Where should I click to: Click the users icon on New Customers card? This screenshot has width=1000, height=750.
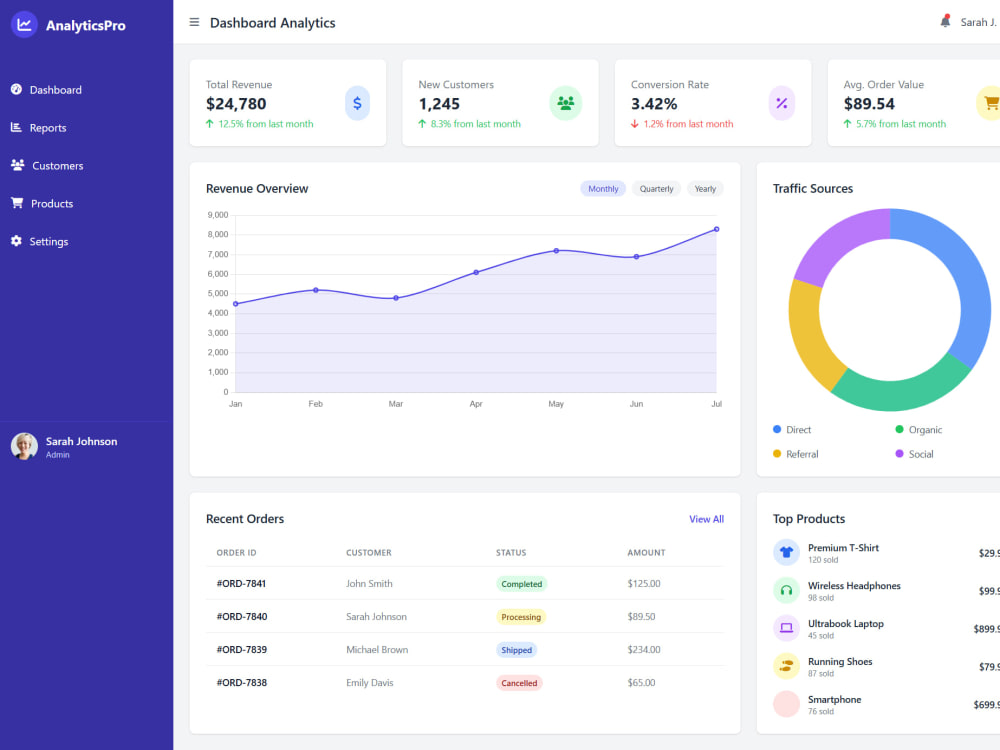pyautogui.click(x=566, y=103)
